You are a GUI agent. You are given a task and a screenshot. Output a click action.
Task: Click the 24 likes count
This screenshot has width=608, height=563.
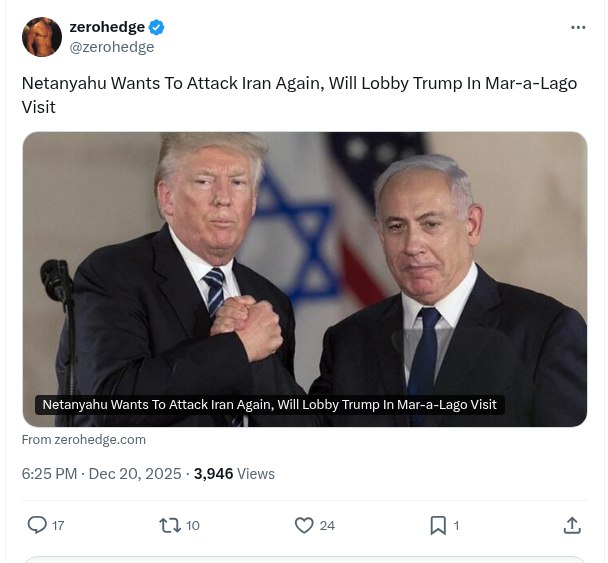327,525
